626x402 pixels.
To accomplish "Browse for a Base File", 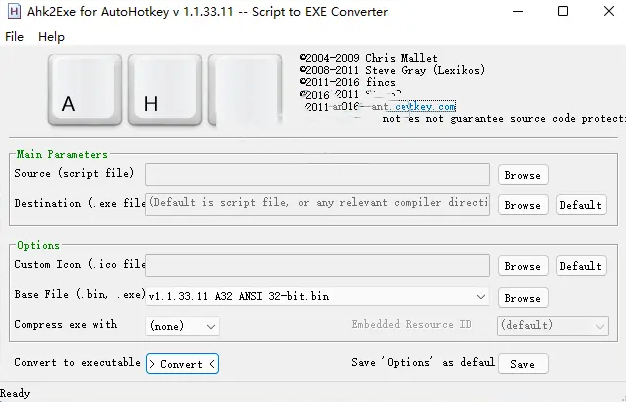I will (x=523, y=298).
